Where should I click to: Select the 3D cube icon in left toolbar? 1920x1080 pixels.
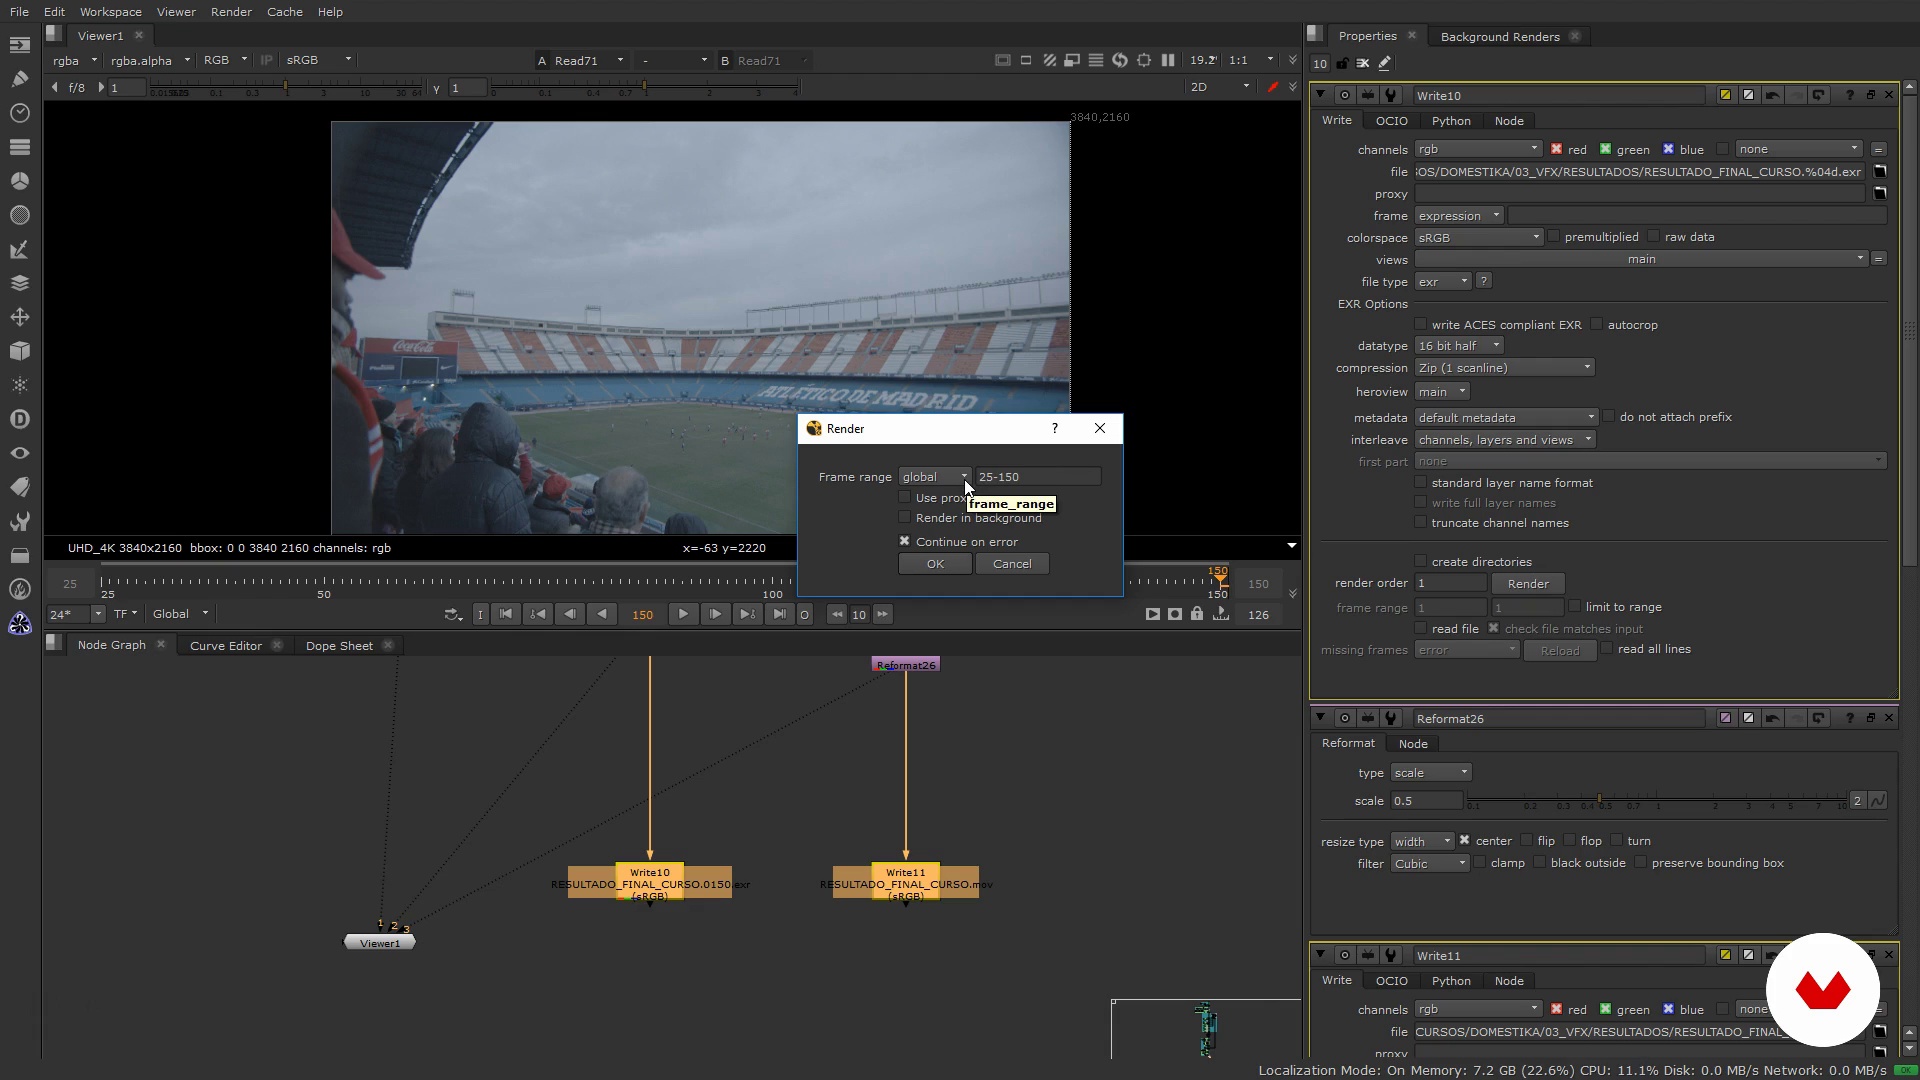(x=19, y=351)
